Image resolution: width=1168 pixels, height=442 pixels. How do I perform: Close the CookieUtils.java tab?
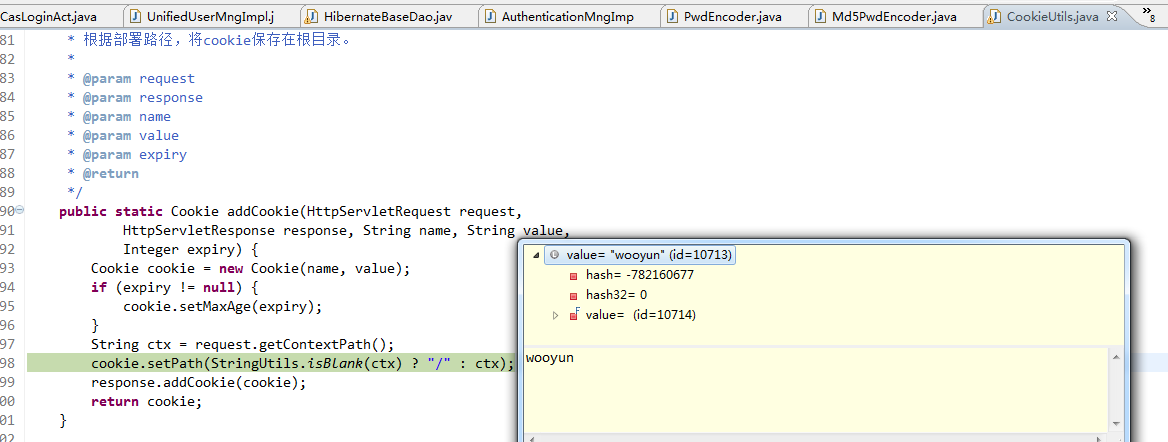1111,16
